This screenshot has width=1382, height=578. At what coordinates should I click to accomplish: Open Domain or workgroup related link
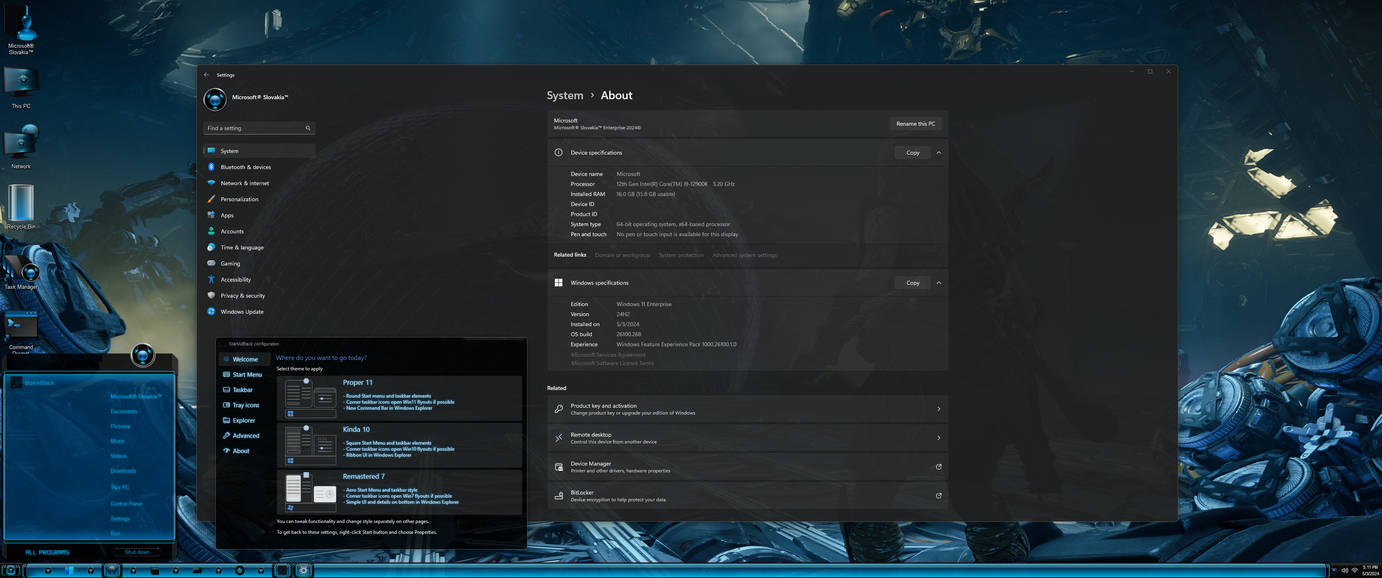pyautogui.click(x=622, y=255)
